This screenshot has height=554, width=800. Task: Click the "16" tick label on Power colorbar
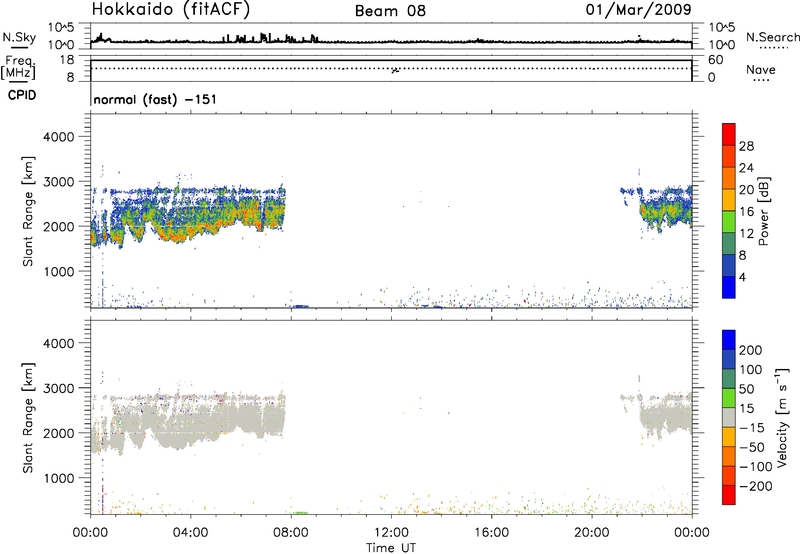pos(746,212)
